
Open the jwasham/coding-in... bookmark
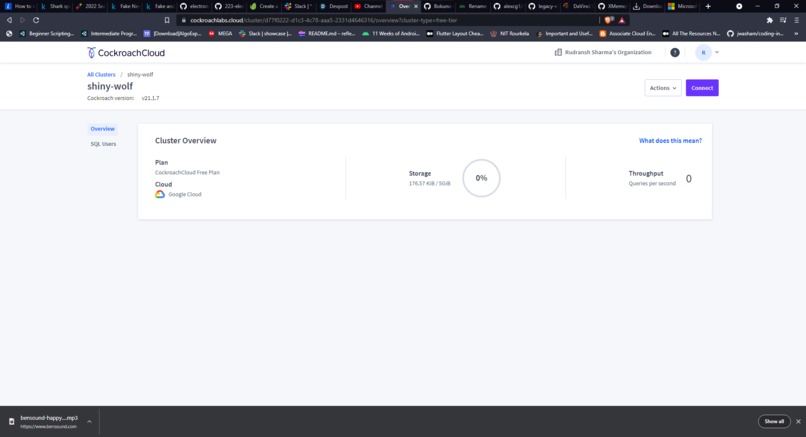pos(756,33)
